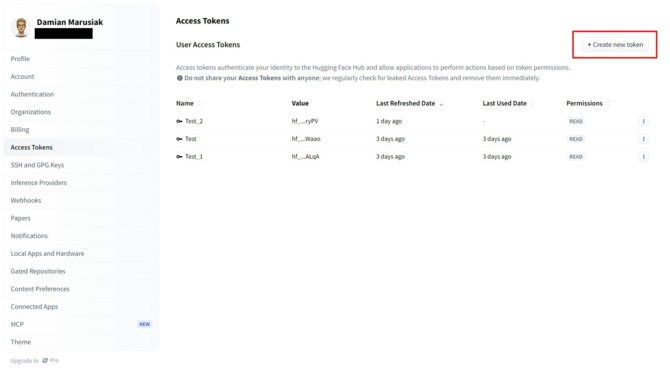Viewport: 670px width, 371px height.
Task: Open the MCP settings entry
Action: coord(81,324)
